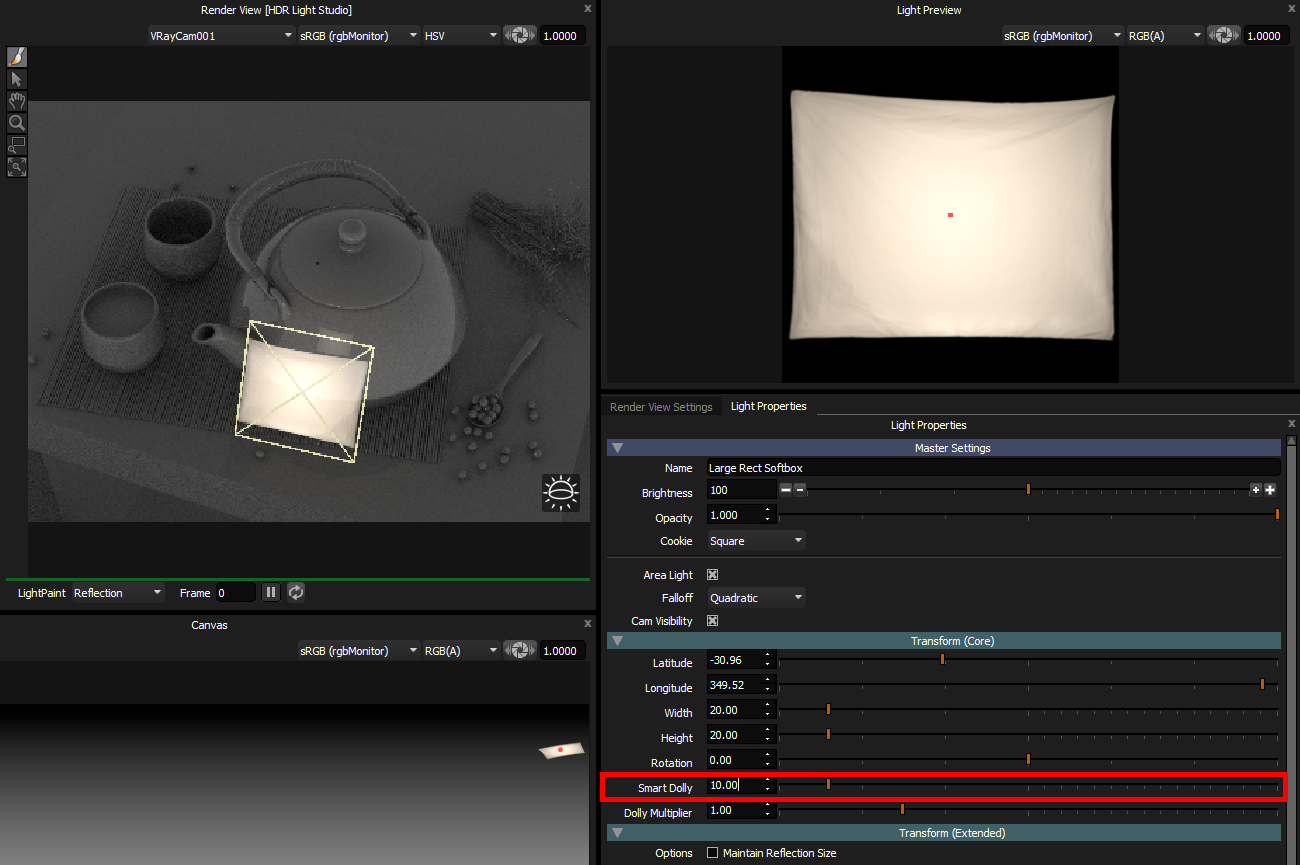Click the Opacity slider track

(1028, 515)
